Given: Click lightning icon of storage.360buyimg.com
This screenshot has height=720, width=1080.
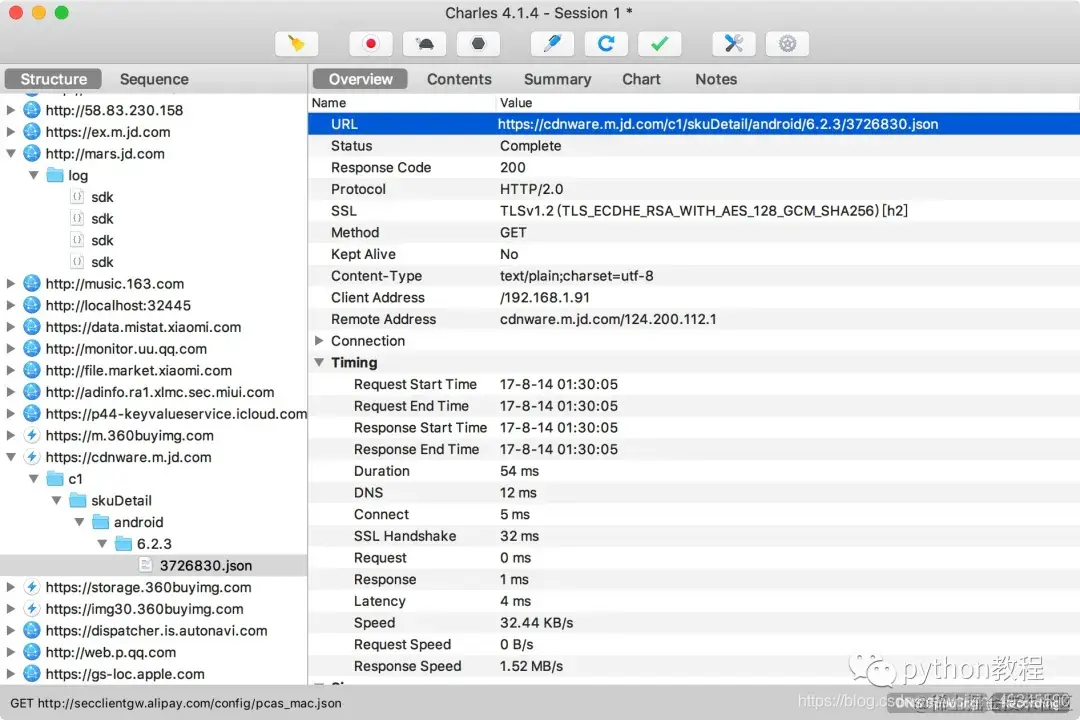Looking at the screenshot, I should click(32, 587).
